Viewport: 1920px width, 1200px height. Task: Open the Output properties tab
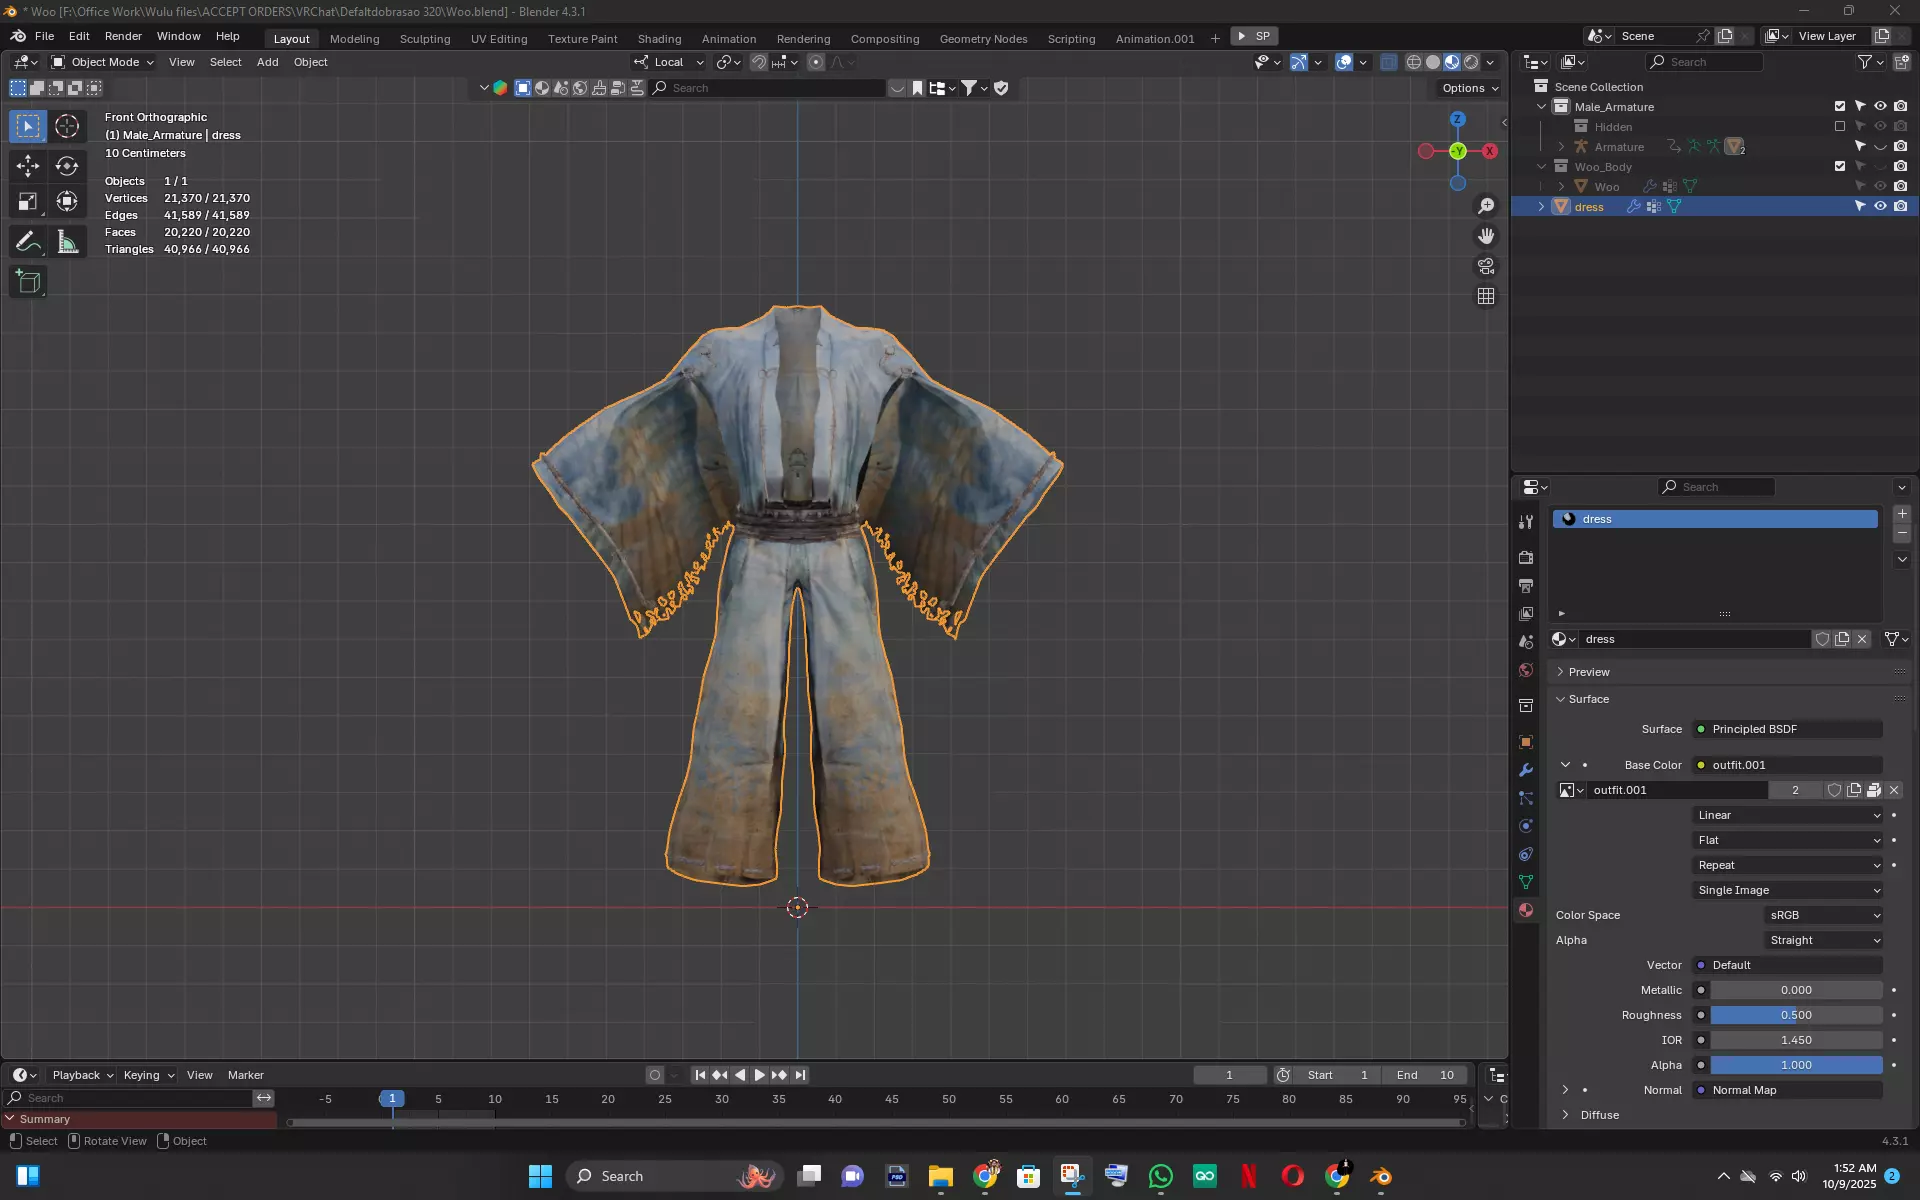click(1526, 585)
